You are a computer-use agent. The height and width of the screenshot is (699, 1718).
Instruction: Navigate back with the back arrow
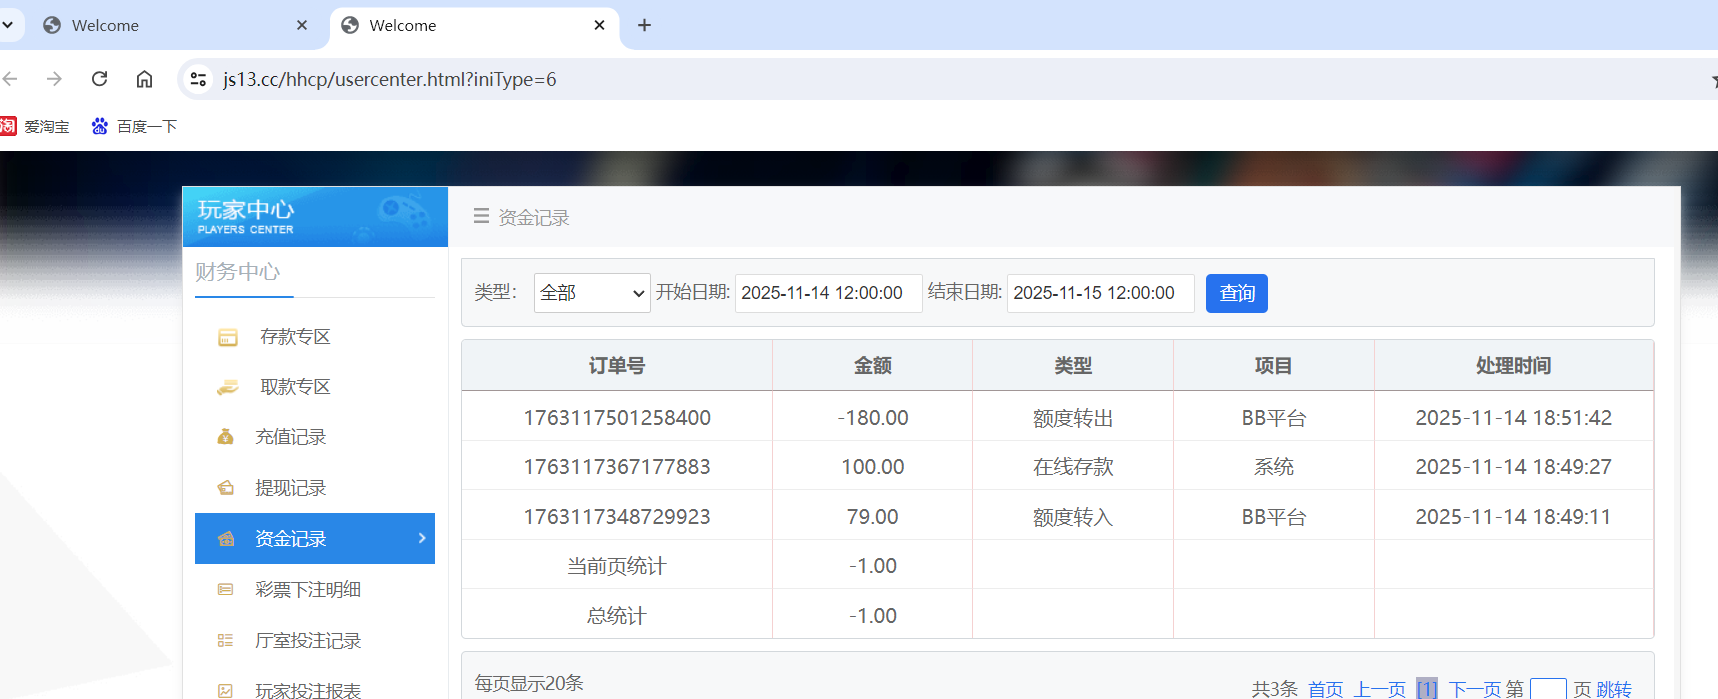(x=10, y=79)
